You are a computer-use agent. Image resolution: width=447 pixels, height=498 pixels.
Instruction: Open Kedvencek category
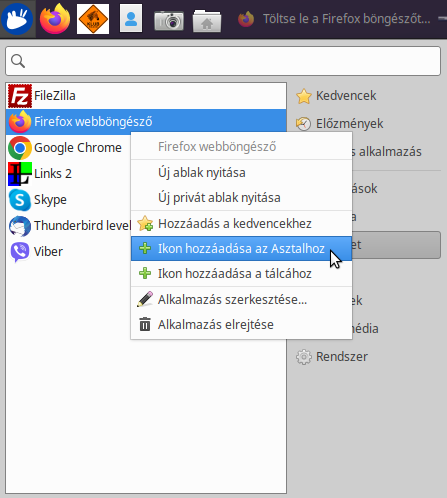pos(367,96)
